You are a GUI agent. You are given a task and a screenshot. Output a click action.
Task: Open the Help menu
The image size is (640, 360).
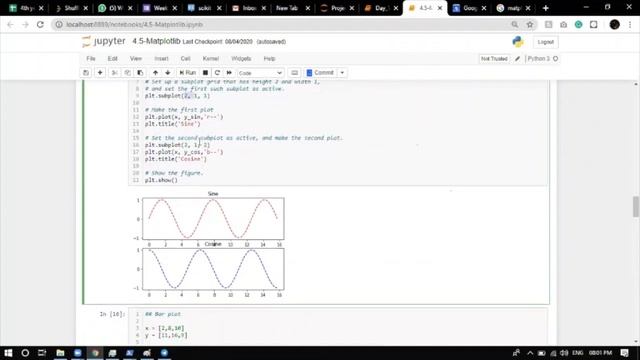pyautogui.click(x=269, y=59)
